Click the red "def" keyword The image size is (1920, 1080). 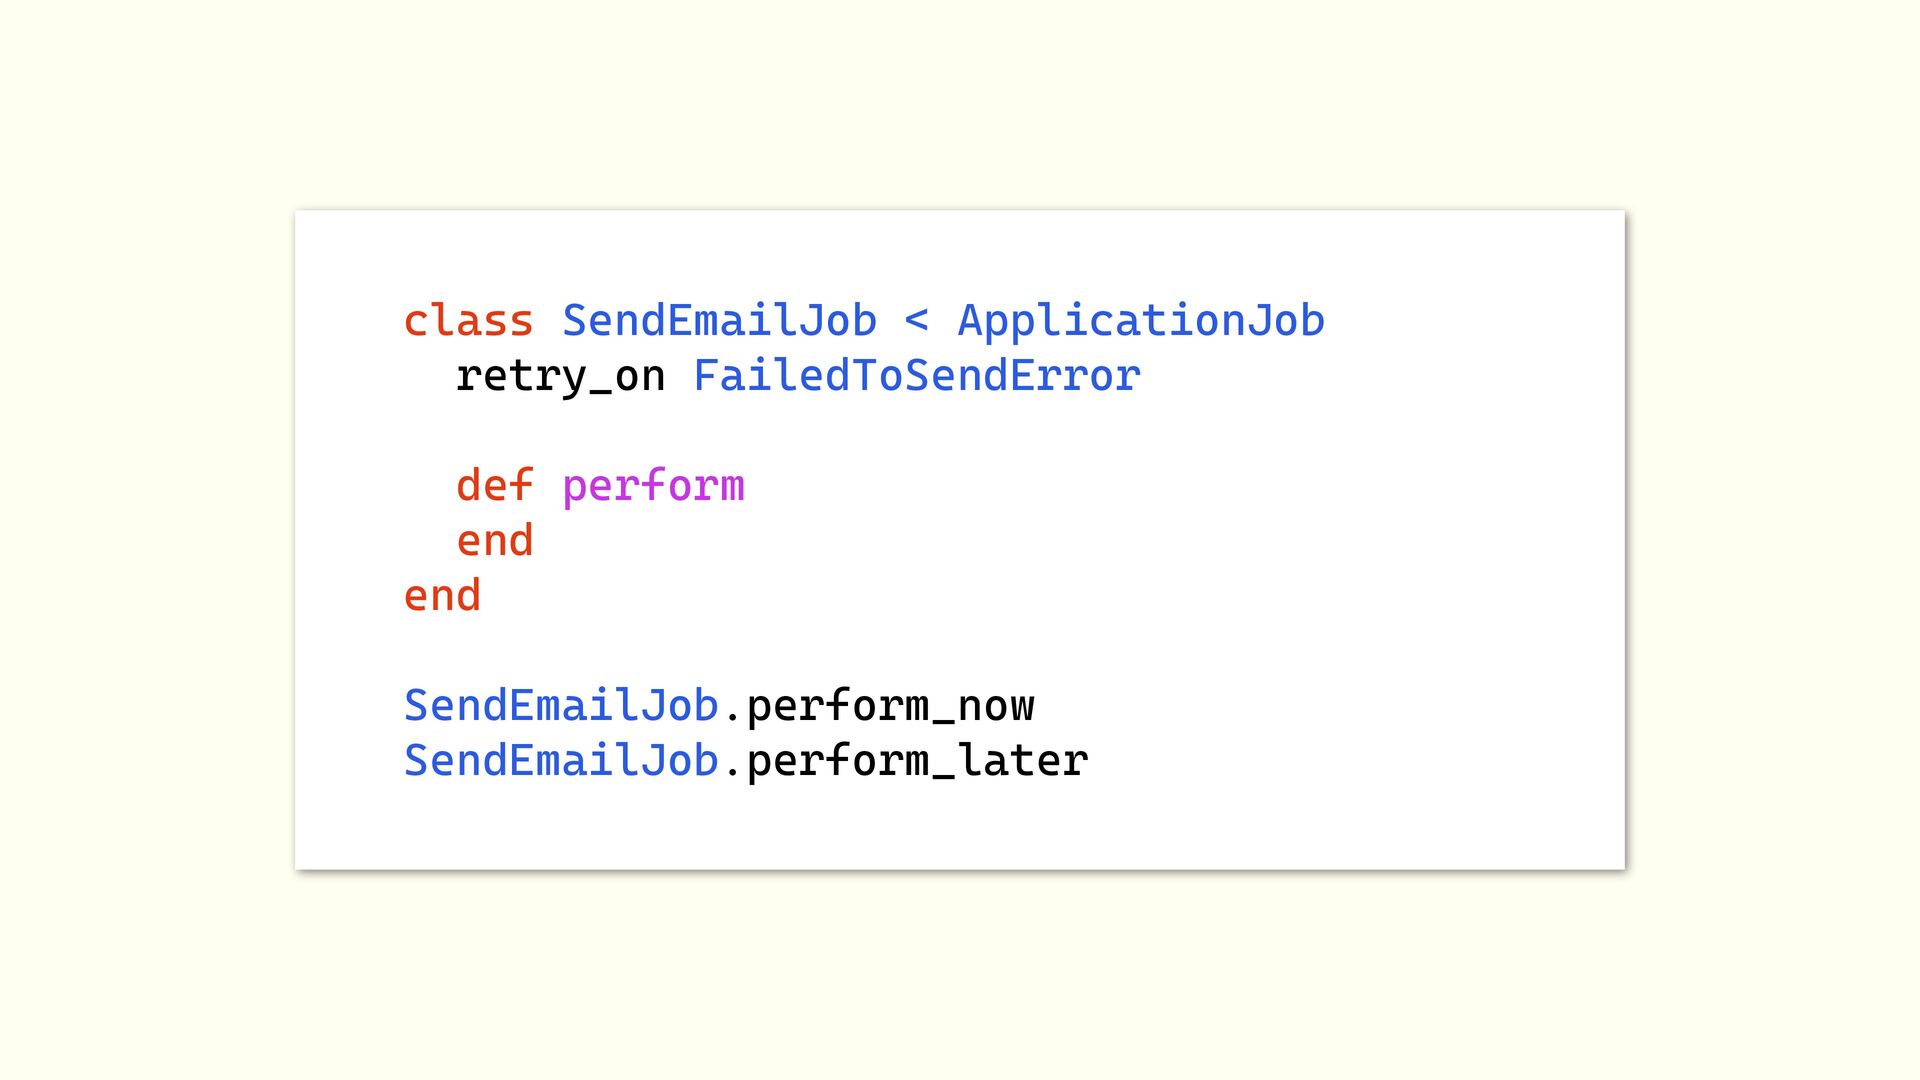pos(494,486)
